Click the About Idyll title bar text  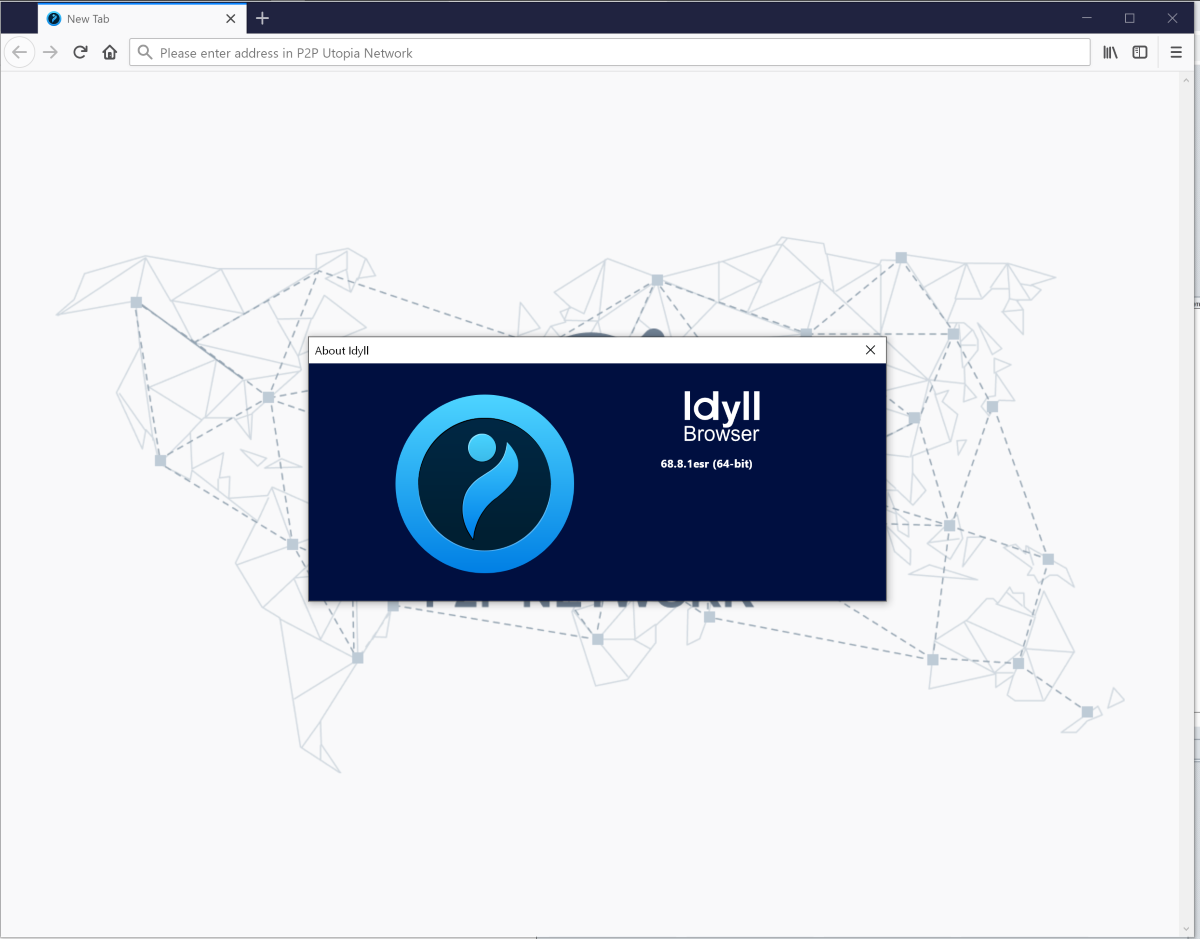pyautogui.click(x=342, y=351)
